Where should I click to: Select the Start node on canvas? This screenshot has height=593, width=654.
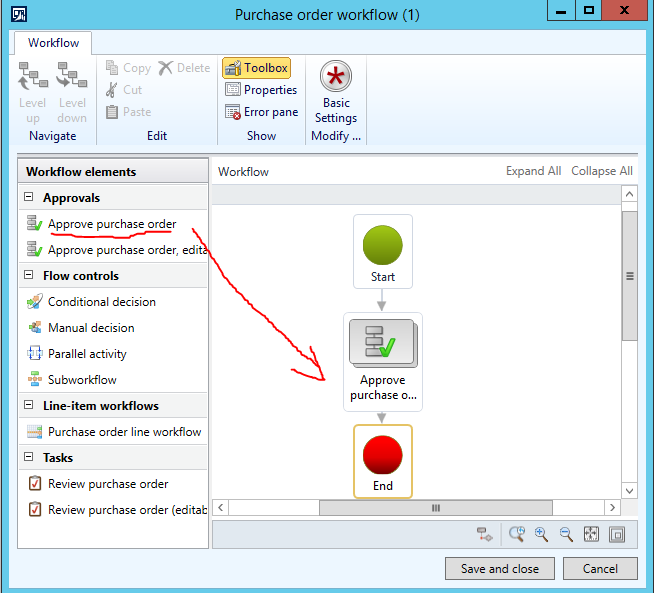click(382, 252)
